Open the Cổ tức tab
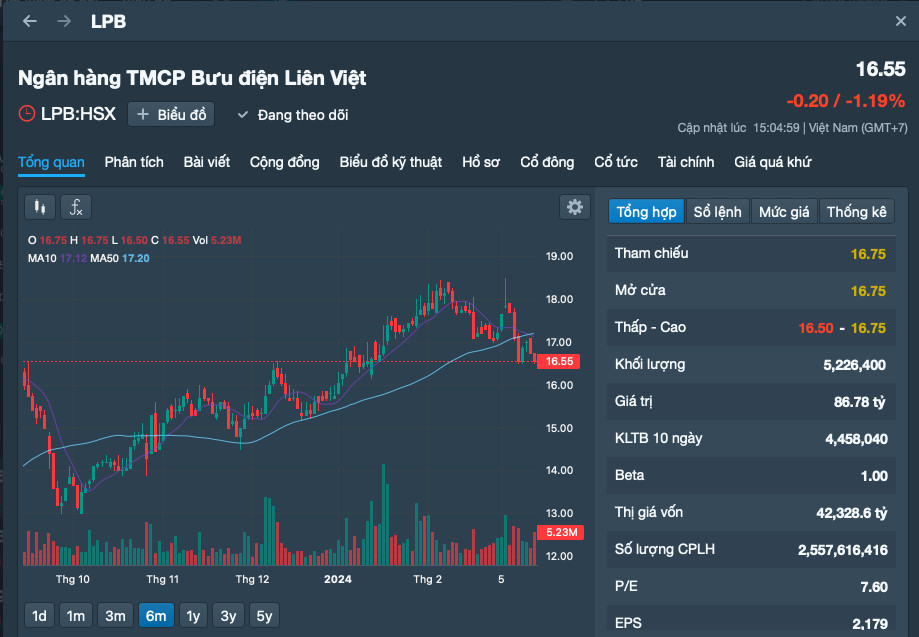The image size is (919, 637). (x=615, y=162)
